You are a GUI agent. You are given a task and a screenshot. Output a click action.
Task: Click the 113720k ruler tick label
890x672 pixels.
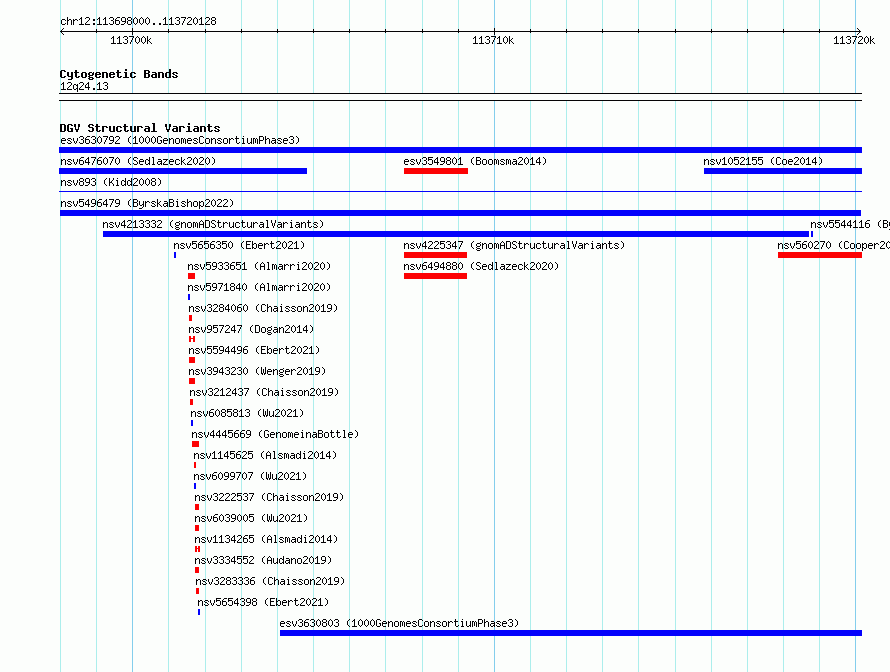click(854, 40)
